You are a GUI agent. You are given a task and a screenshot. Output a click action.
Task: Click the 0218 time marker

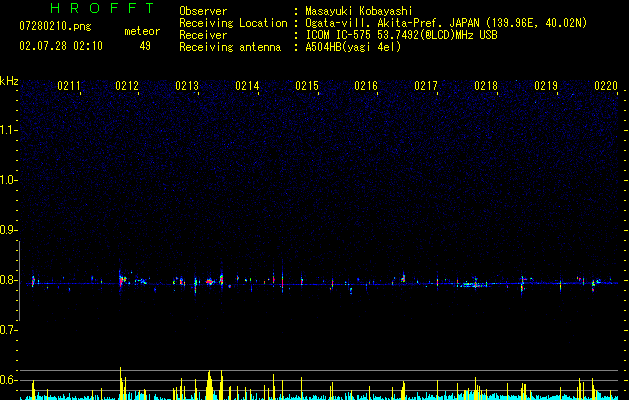(486, 86)
